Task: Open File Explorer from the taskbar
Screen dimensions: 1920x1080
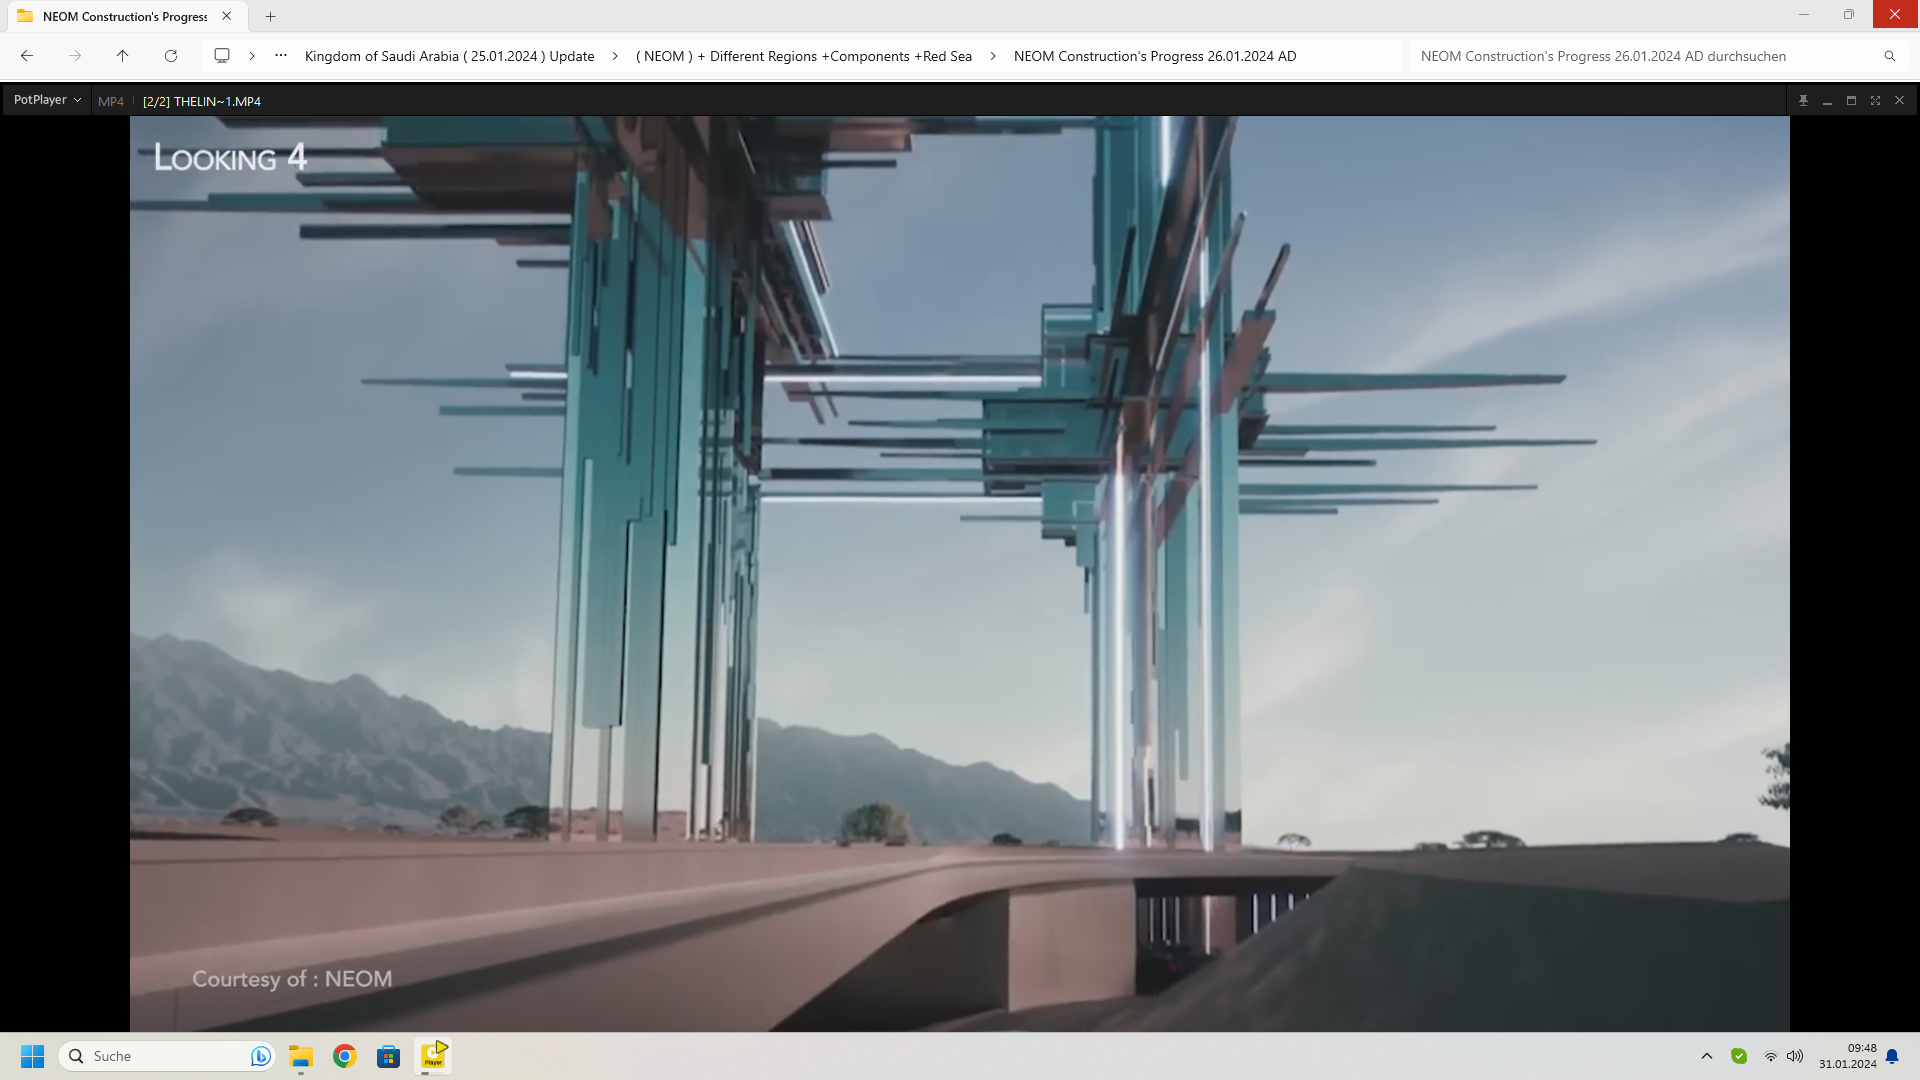Action: point(301,1056)
